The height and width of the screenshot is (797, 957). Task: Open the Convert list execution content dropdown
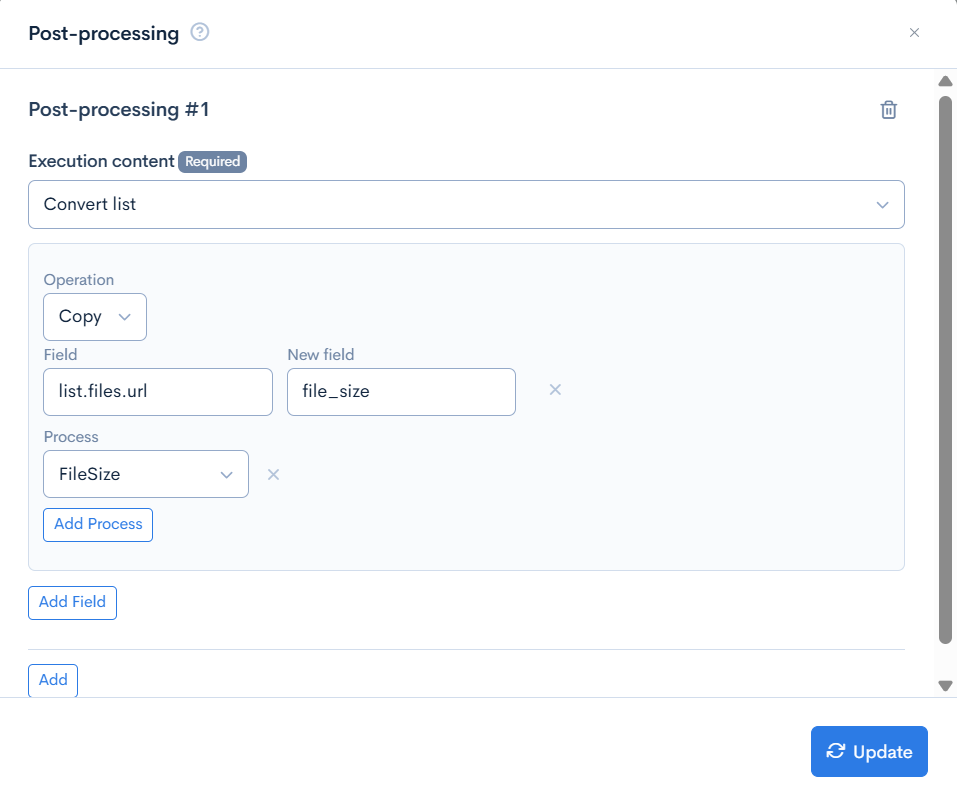pos(466,204)
